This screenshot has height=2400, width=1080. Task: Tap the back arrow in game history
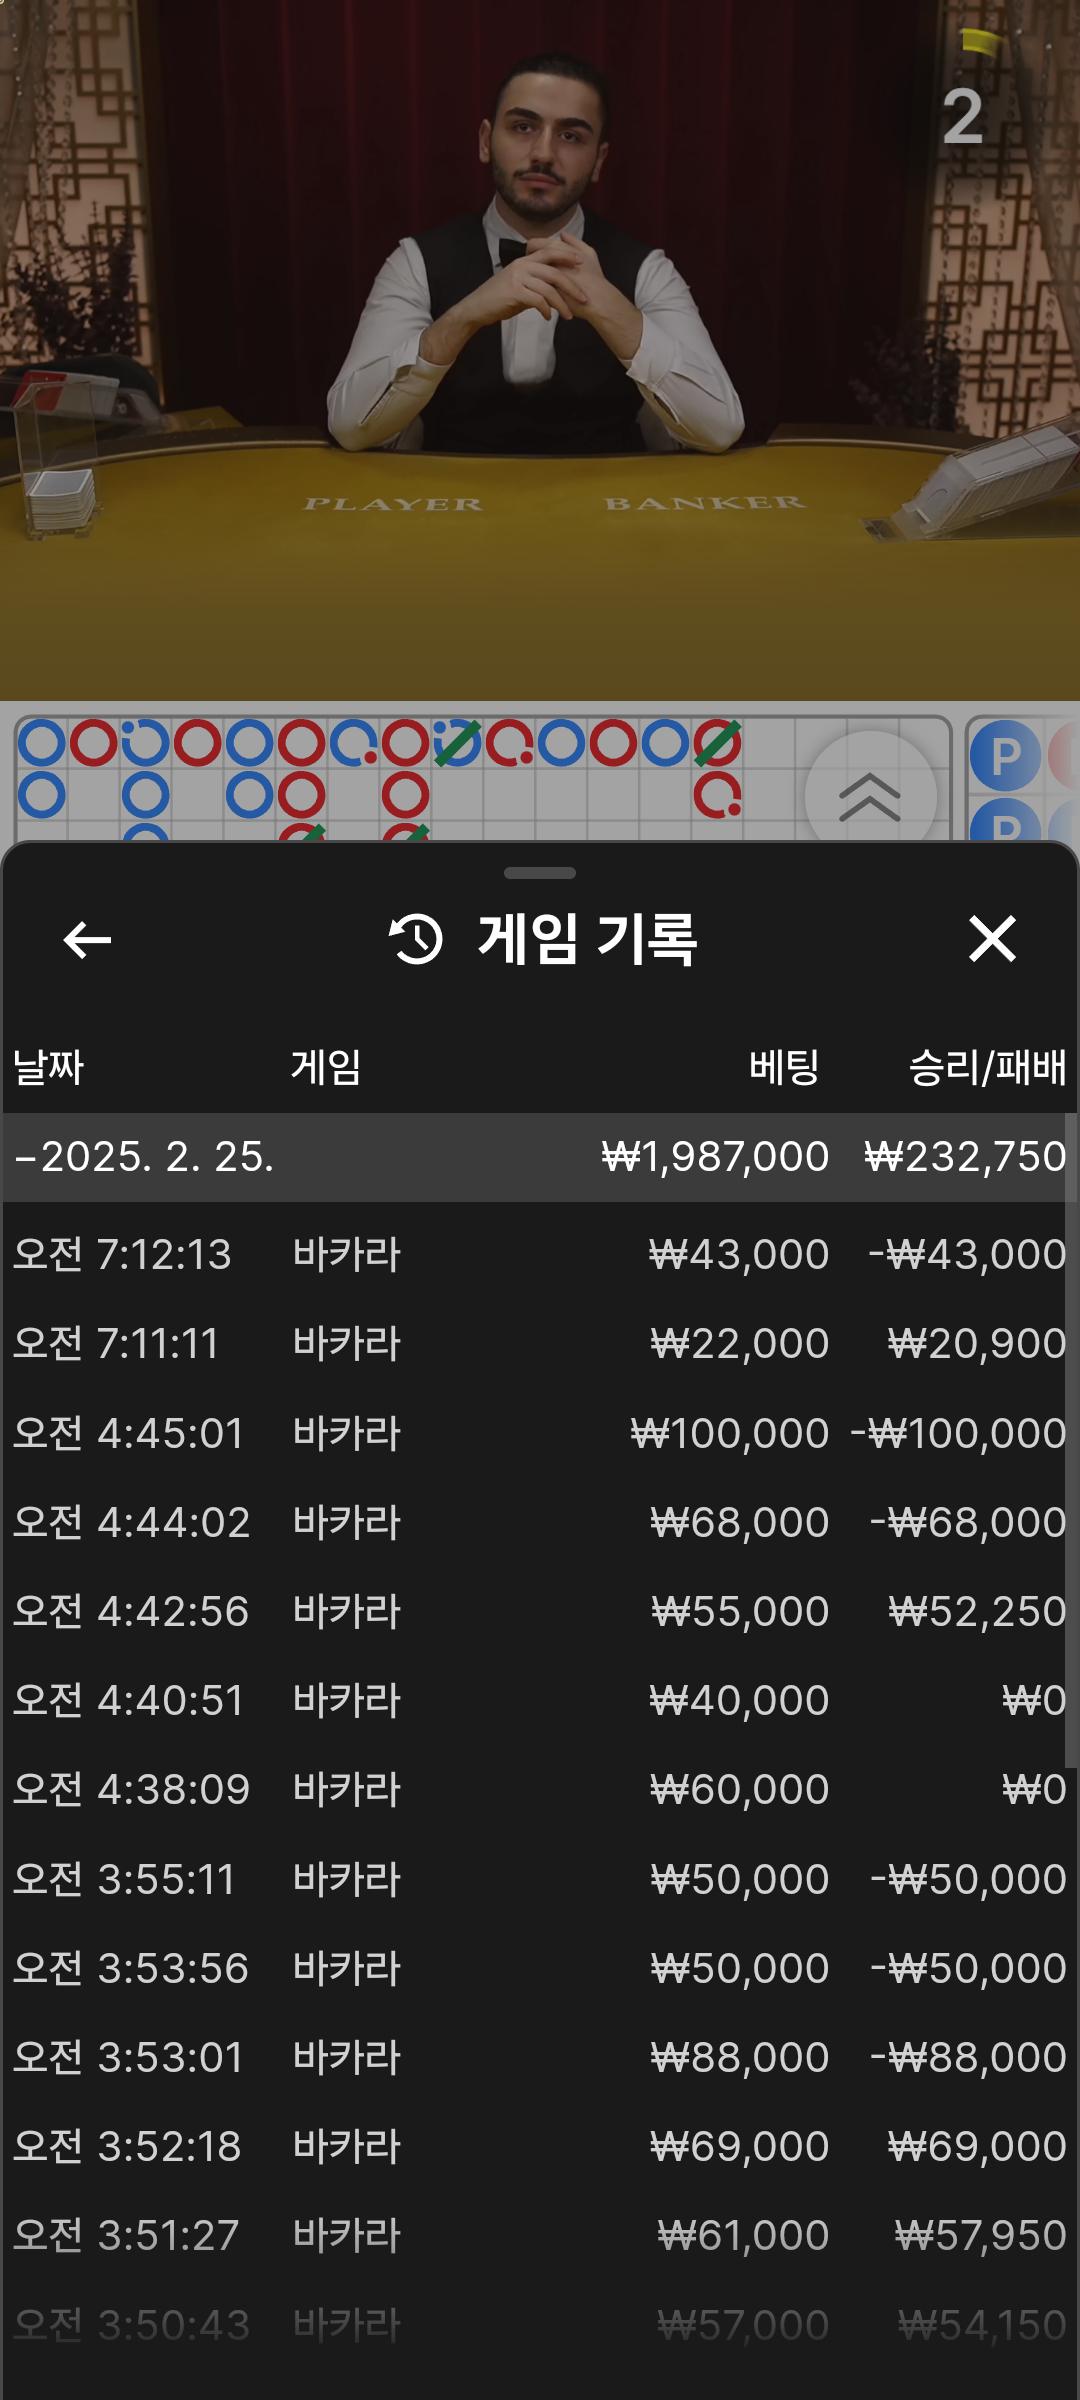87,940
